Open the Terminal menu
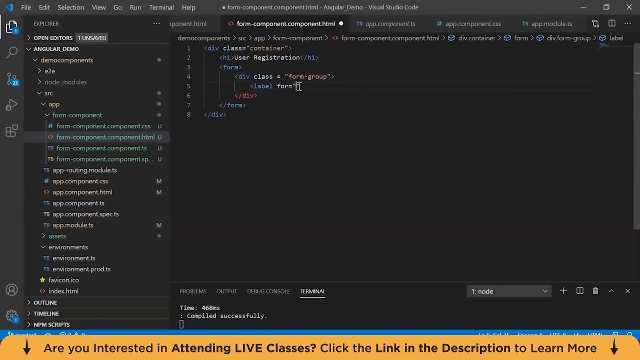This screenshot has width=640, height=360. (161, 7)
